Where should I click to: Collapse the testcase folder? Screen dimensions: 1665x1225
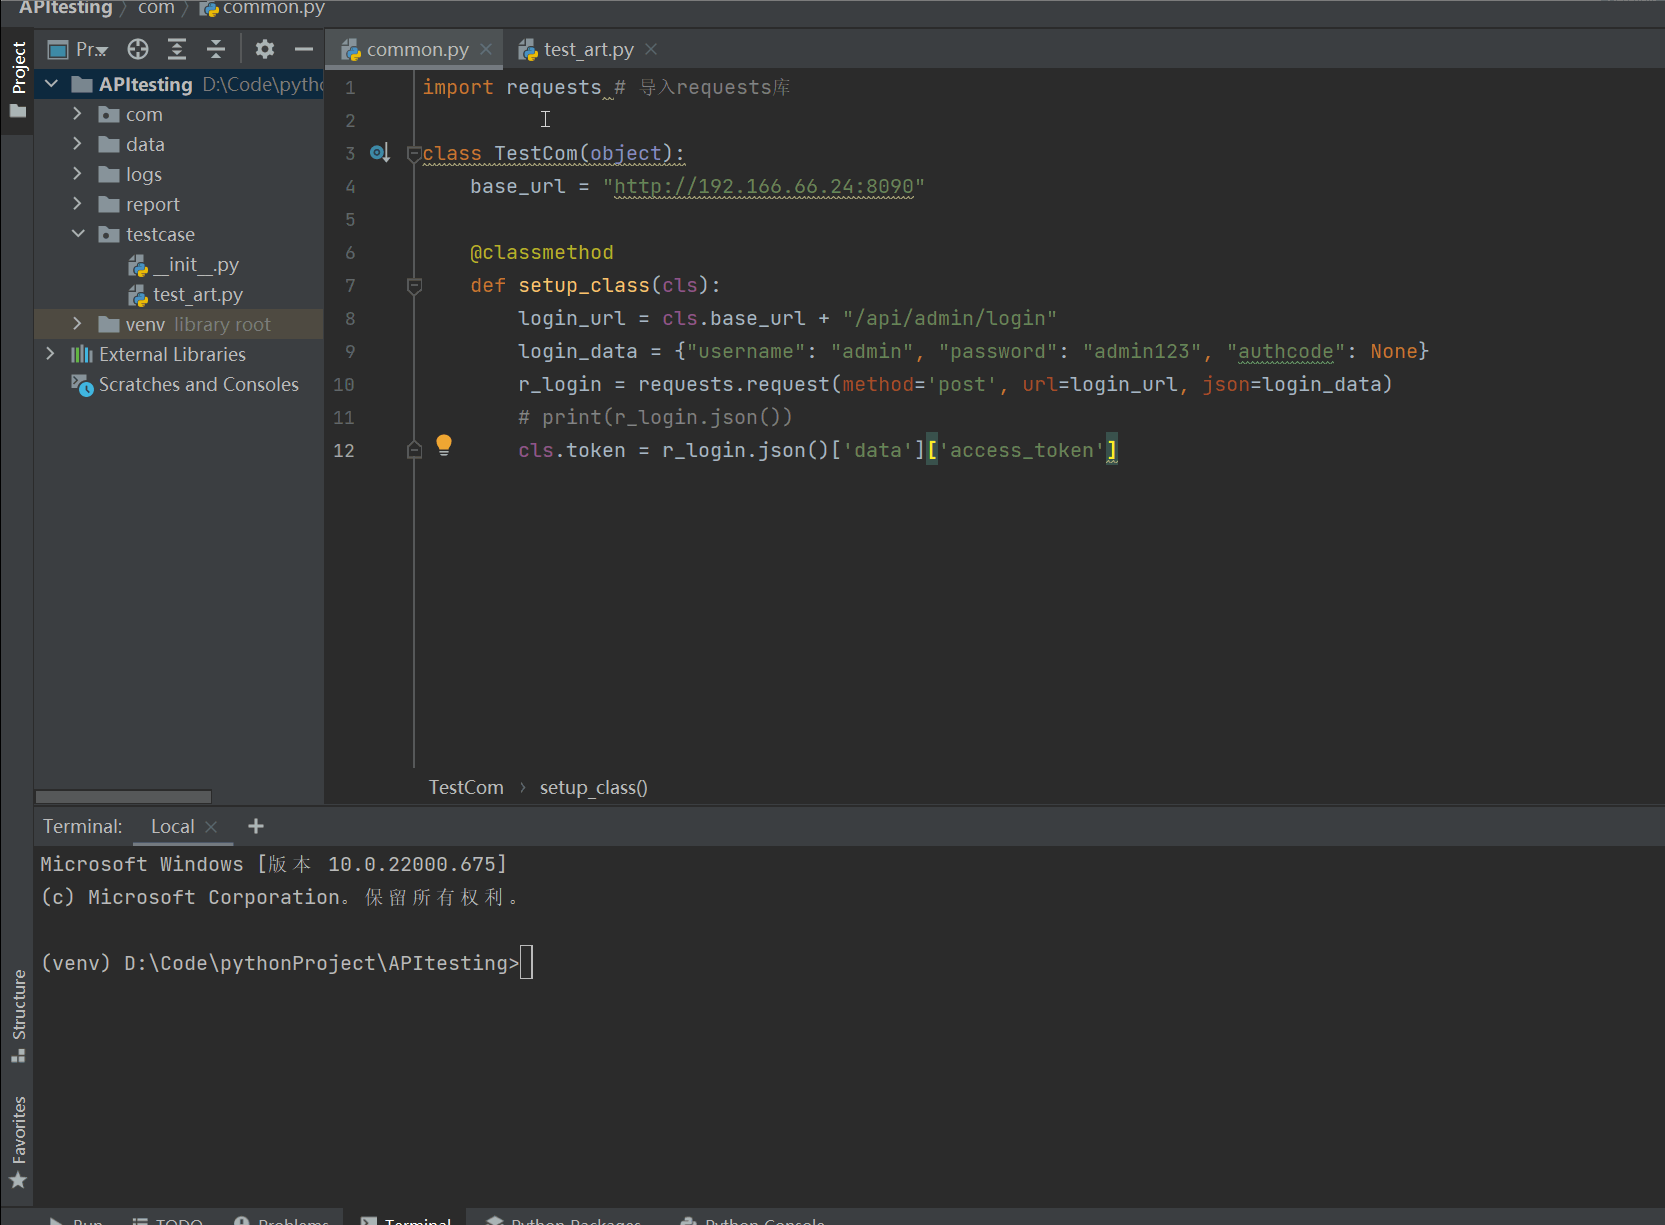click(x=78, y=235)
